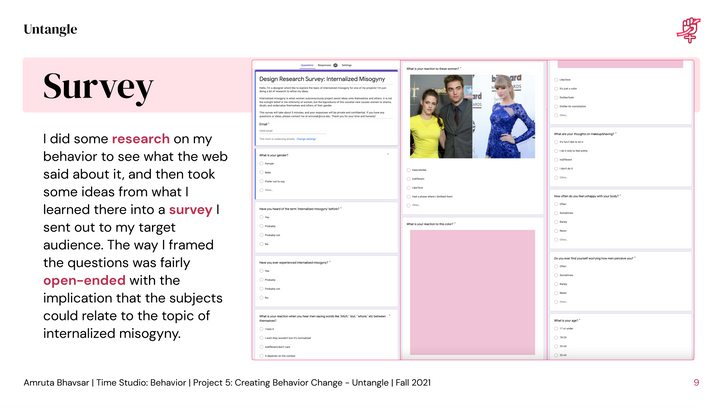Choose the 'It depends on the context' option

coord(277,356)
